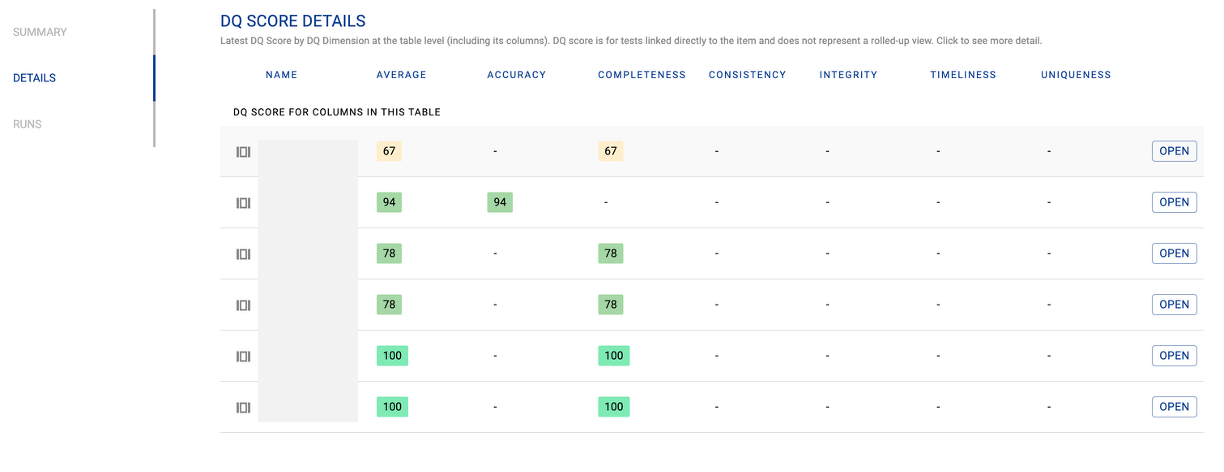Click the CONSISTENCY column header

click(747, 75)
